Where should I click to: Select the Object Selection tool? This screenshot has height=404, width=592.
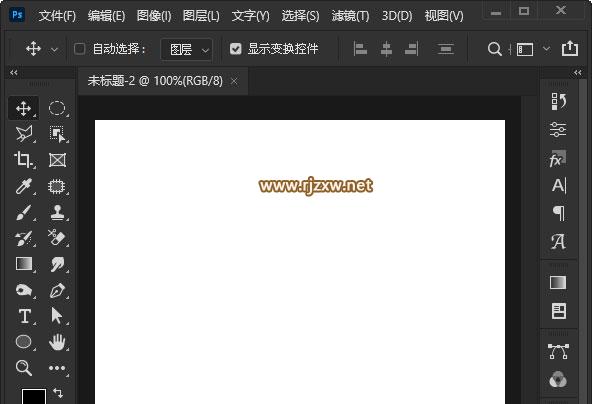click(x=57, y=134)
